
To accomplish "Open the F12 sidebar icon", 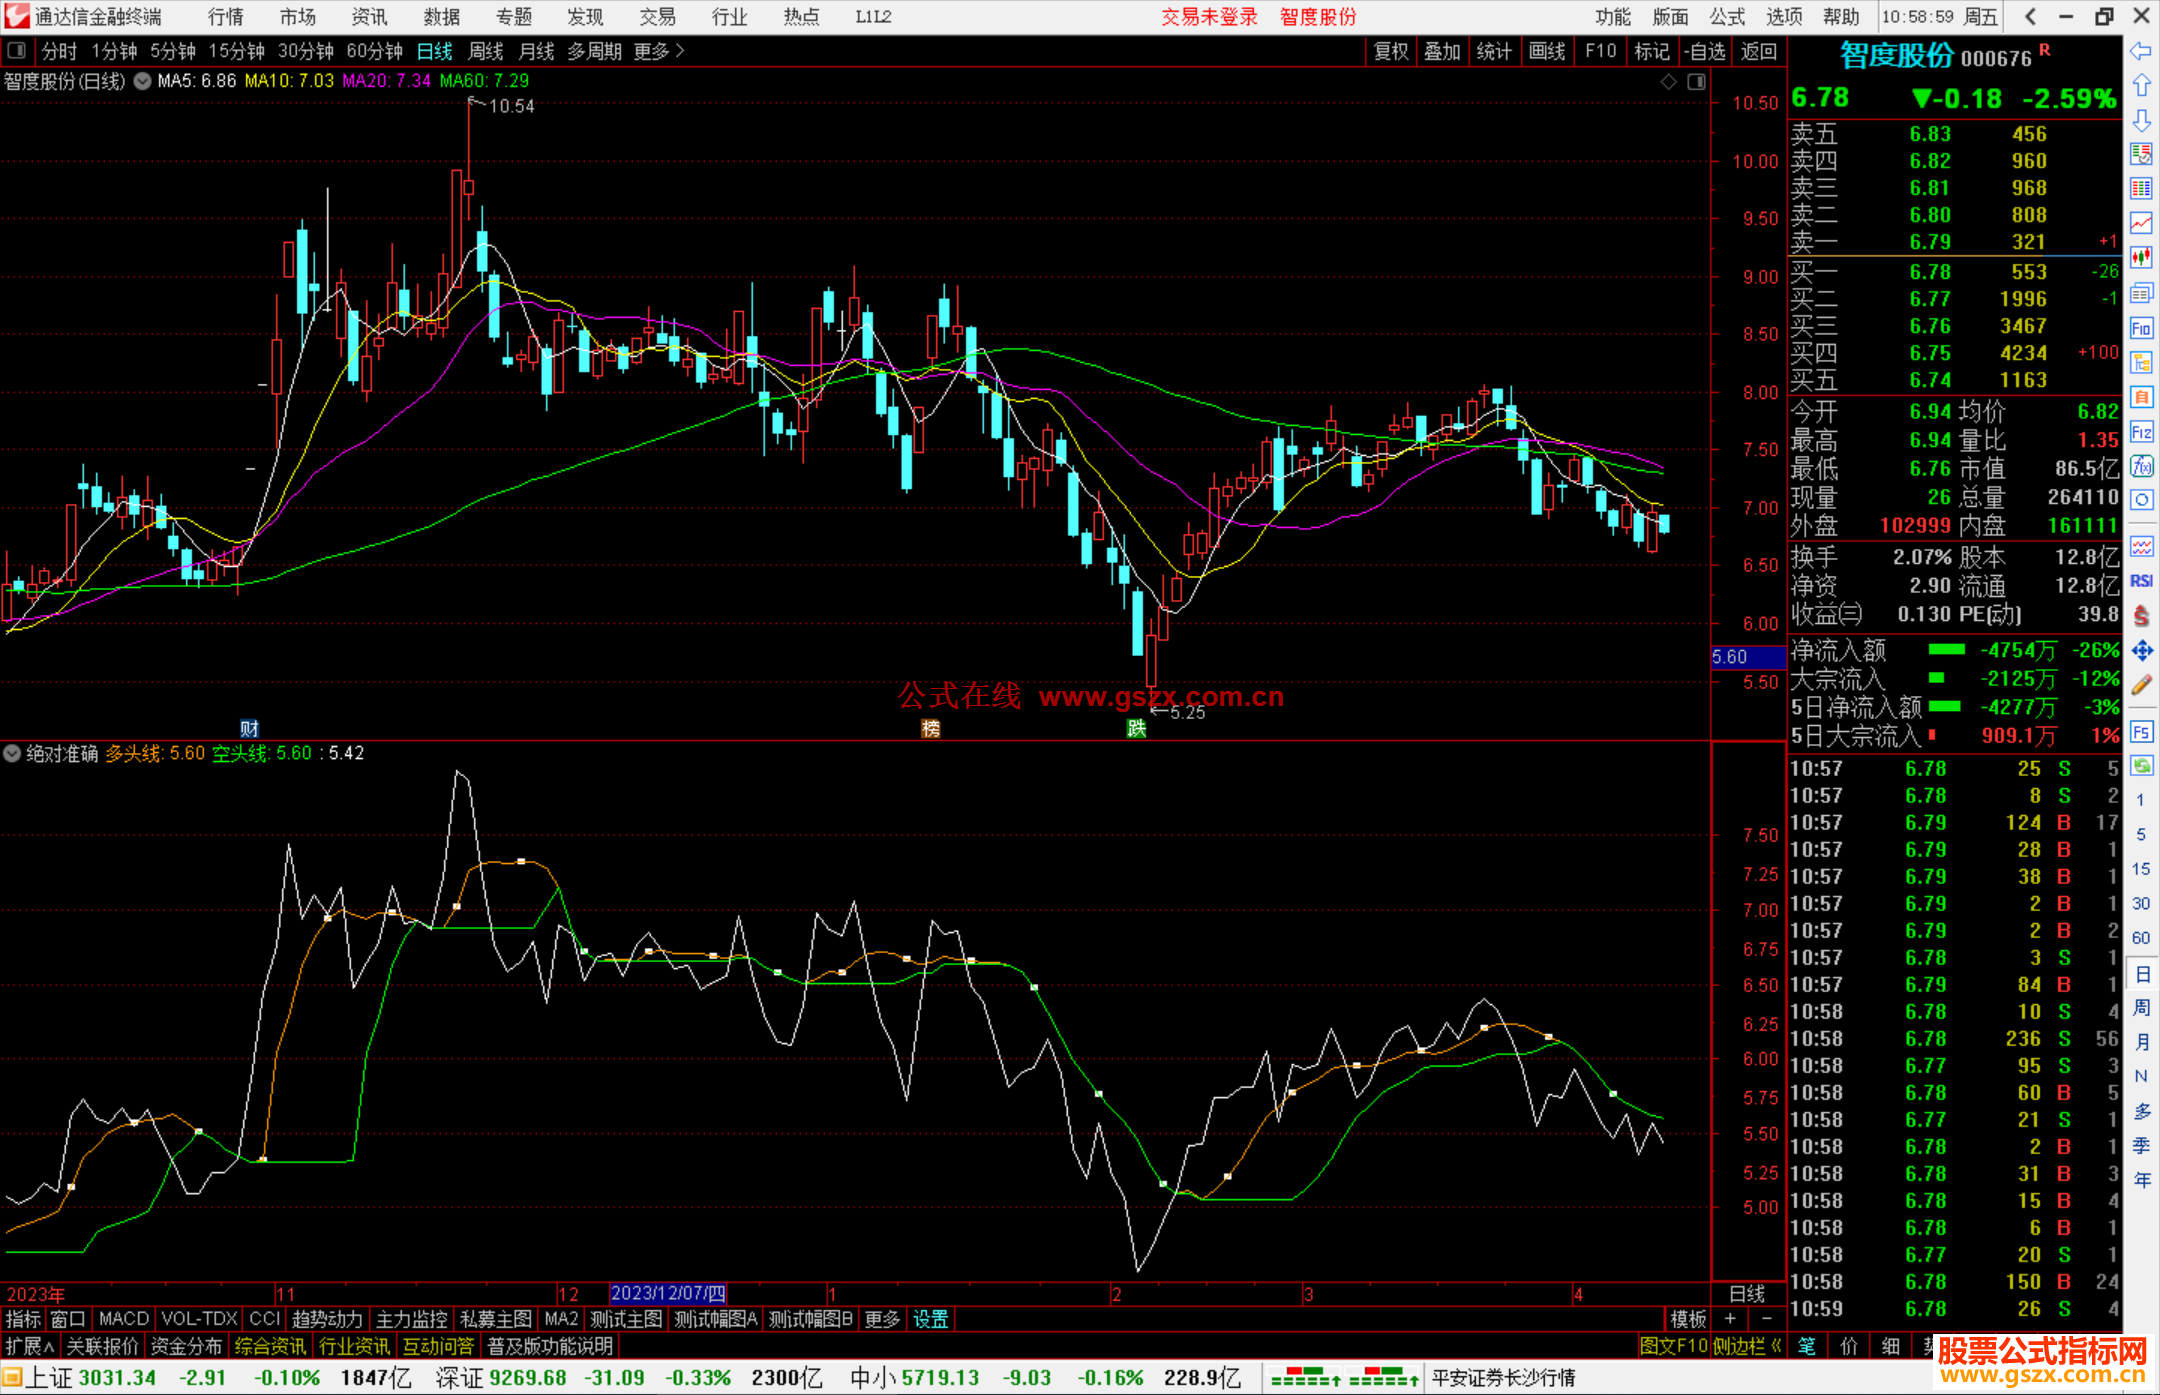I will [2141, 432].
